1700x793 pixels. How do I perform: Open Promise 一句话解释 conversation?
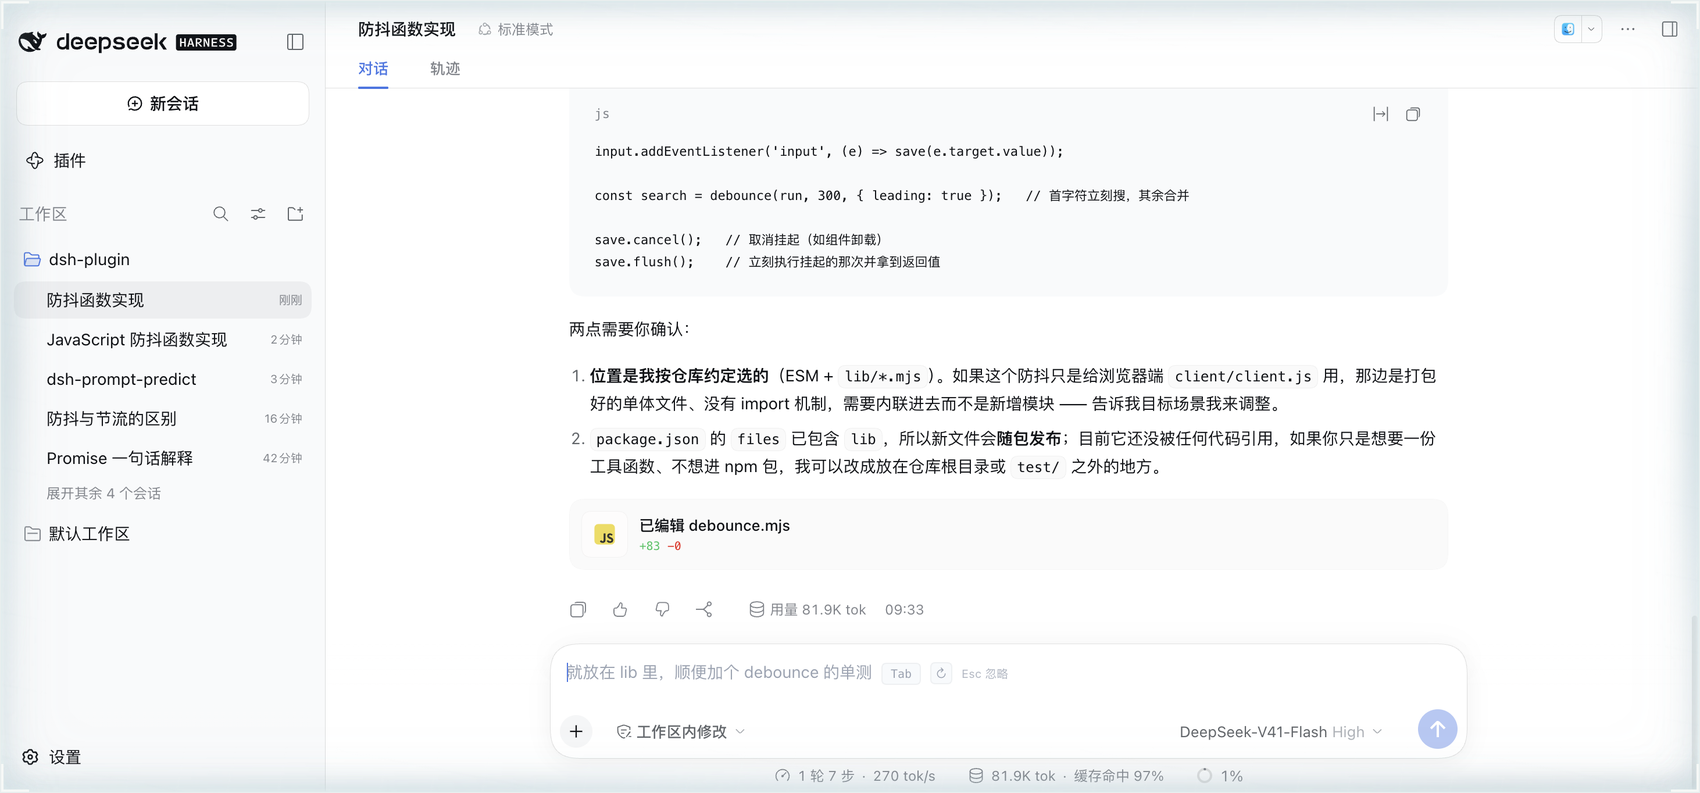163,458
